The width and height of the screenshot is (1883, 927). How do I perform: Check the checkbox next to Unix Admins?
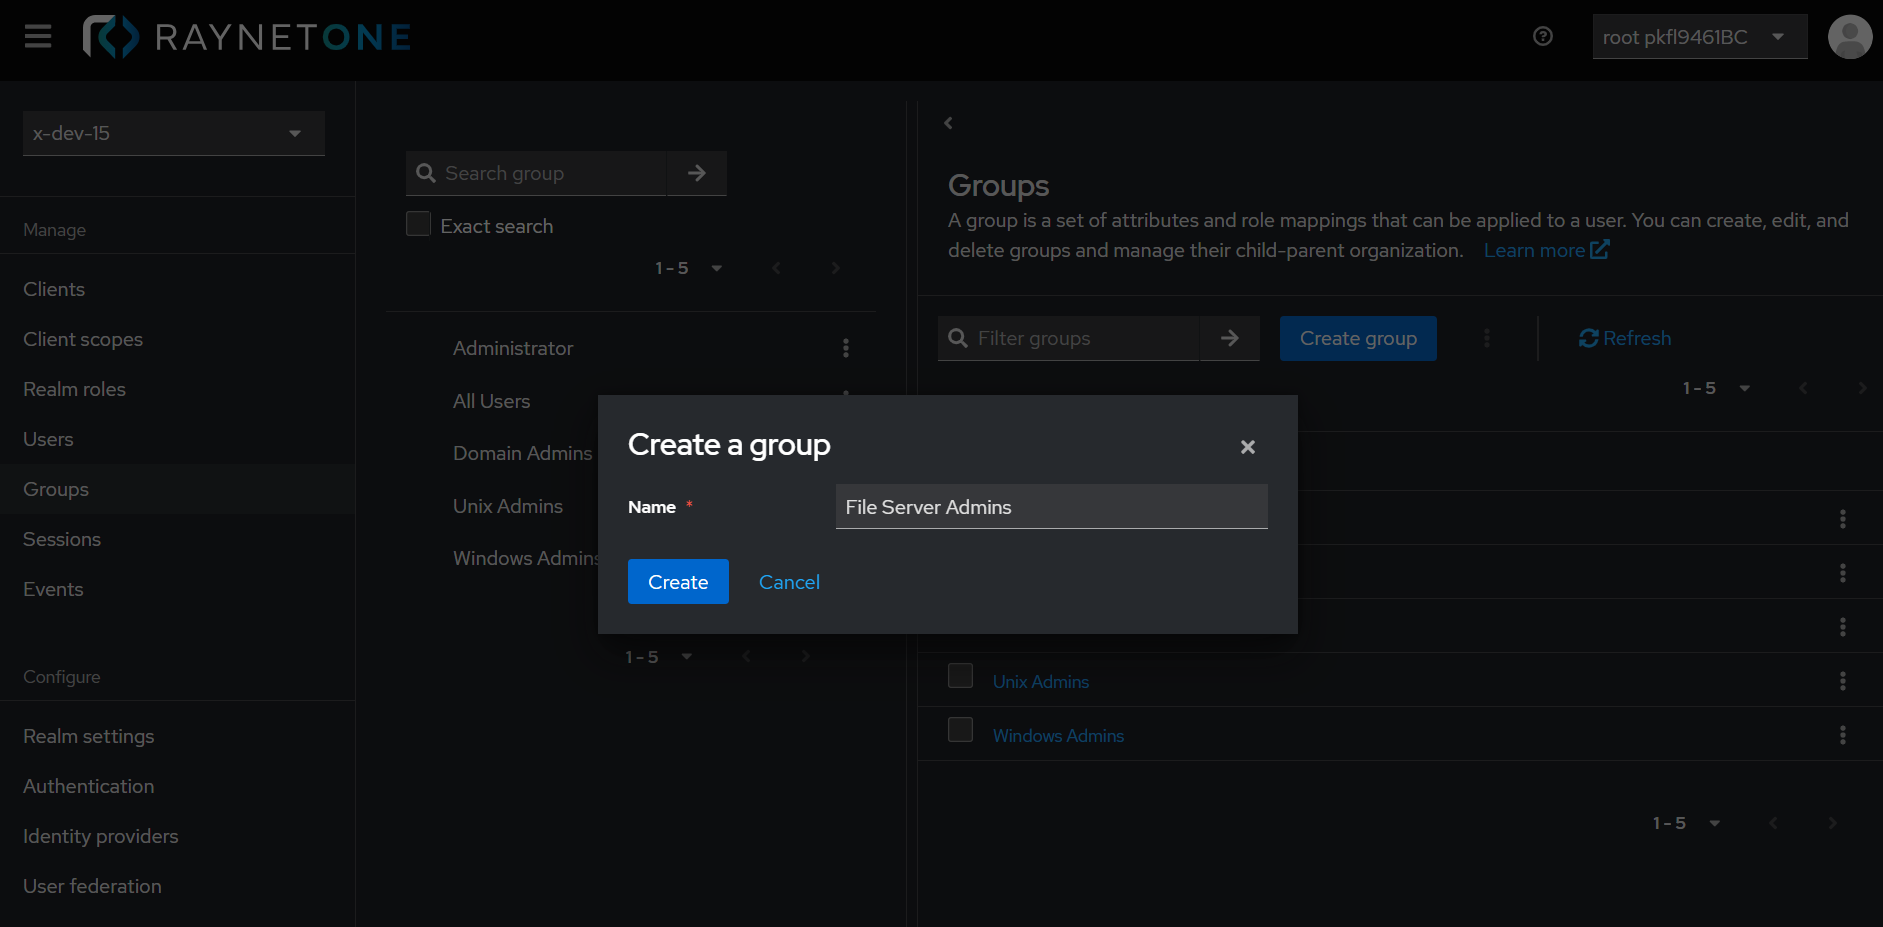coord(960,675)
